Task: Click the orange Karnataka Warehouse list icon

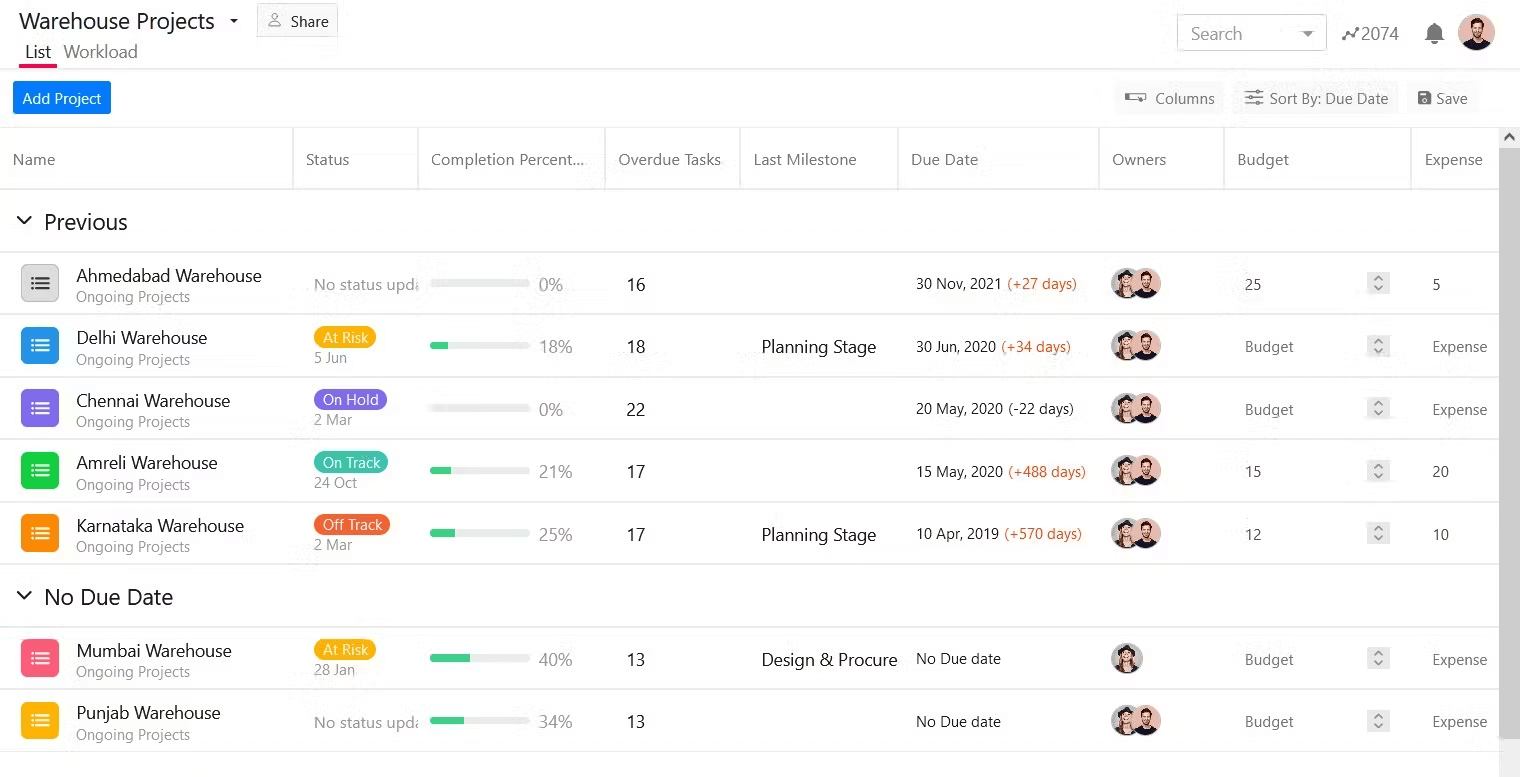Action: pos(40,533)
